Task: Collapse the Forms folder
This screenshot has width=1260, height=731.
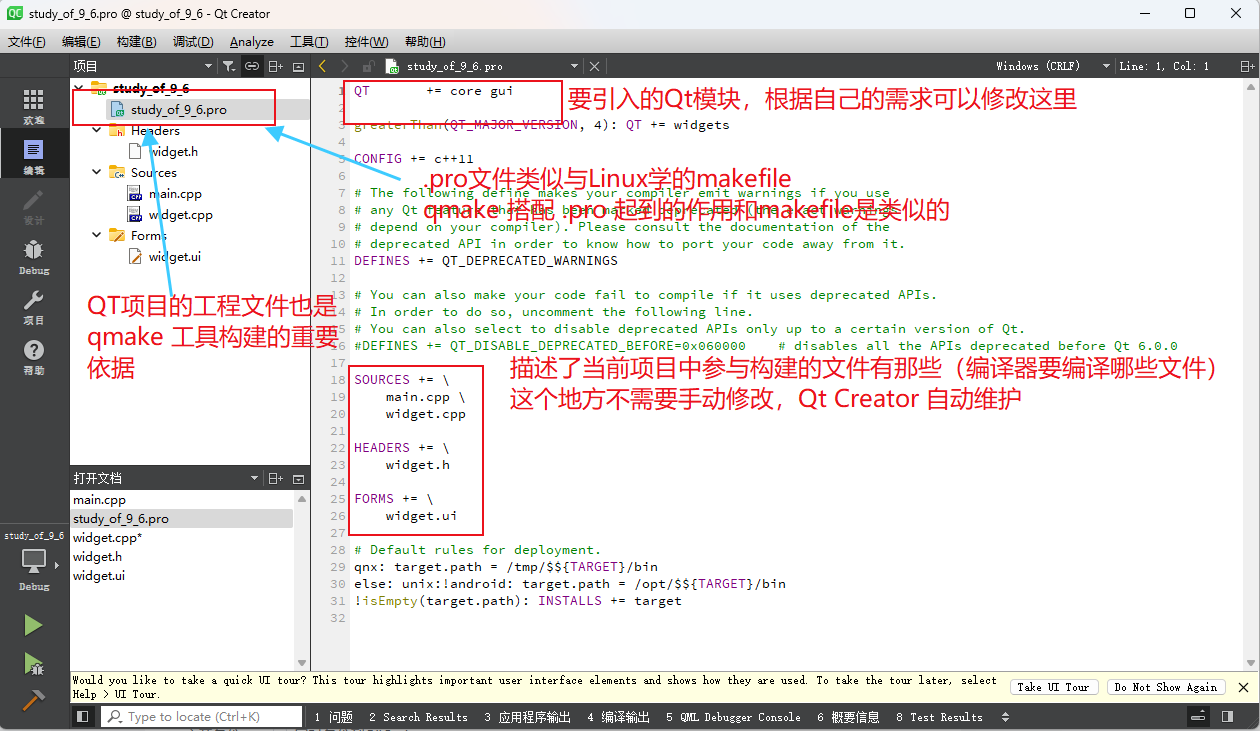Action: click(97, 236)
